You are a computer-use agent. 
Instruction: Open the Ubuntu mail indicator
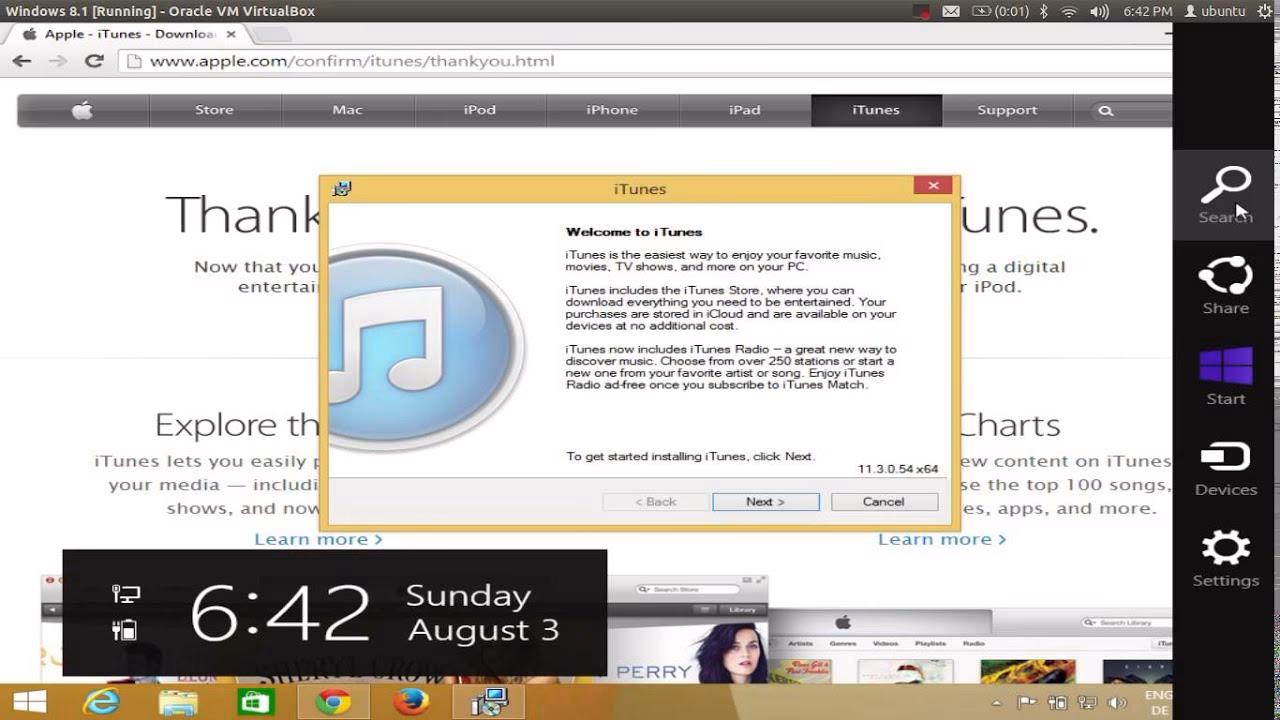(951, 11)
